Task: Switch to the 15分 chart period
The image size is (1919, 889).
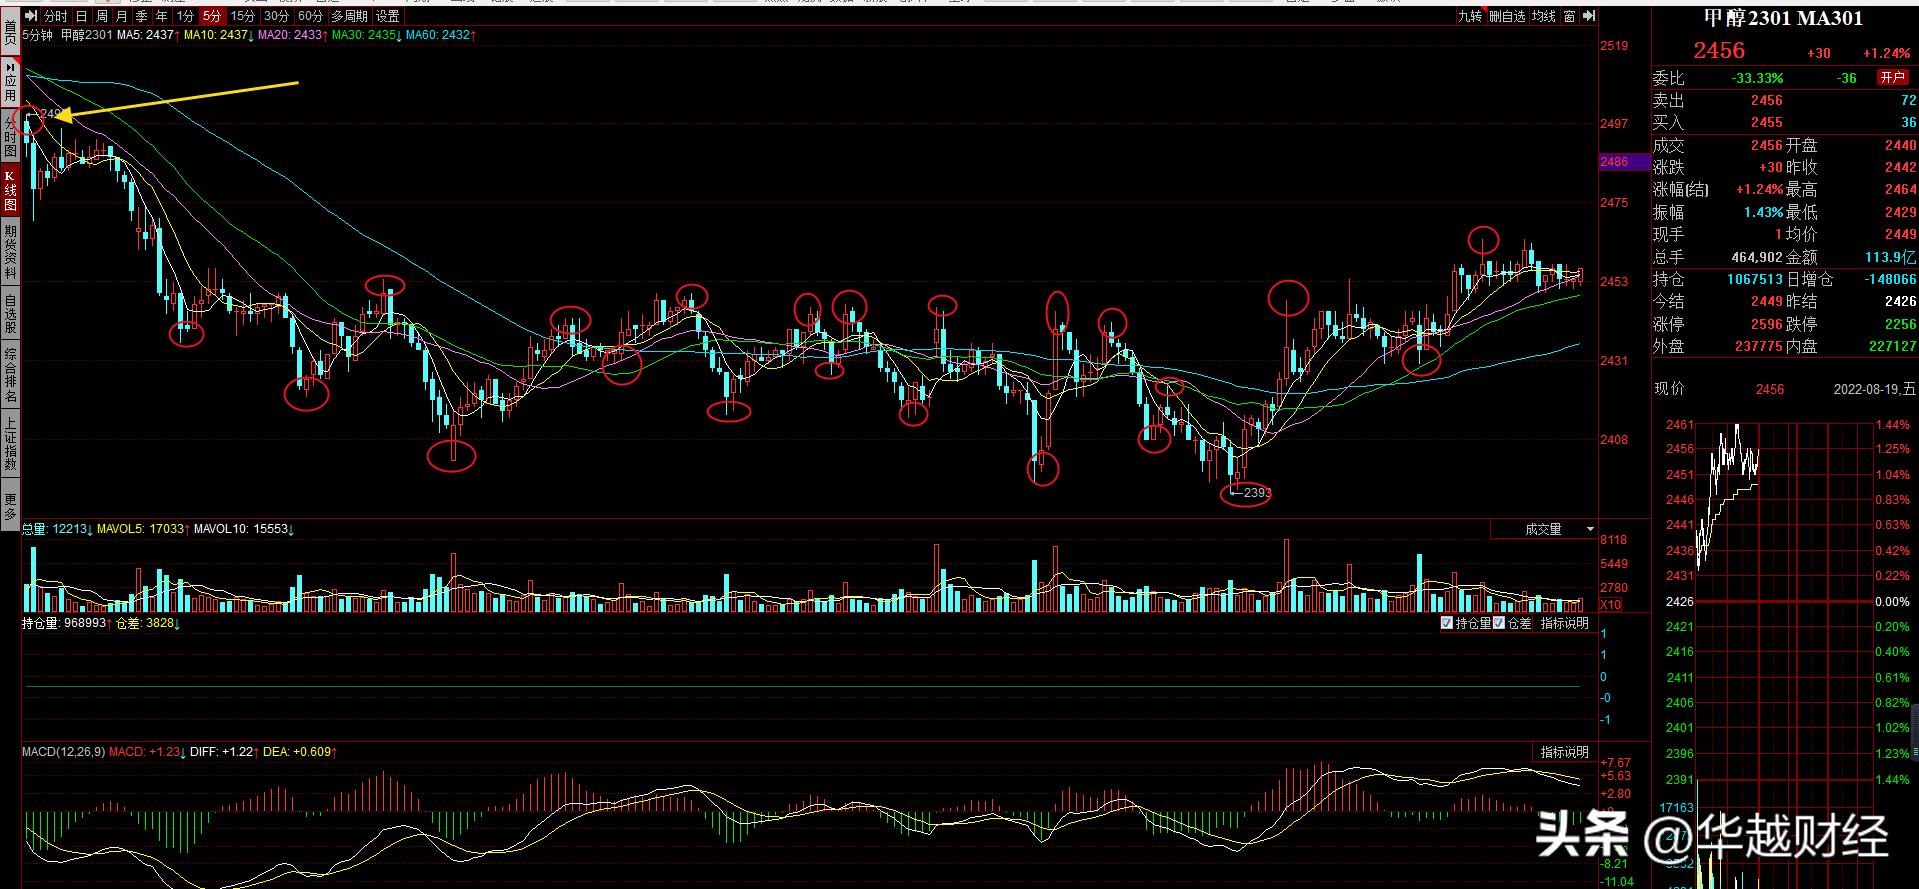Action: point(243,16)
